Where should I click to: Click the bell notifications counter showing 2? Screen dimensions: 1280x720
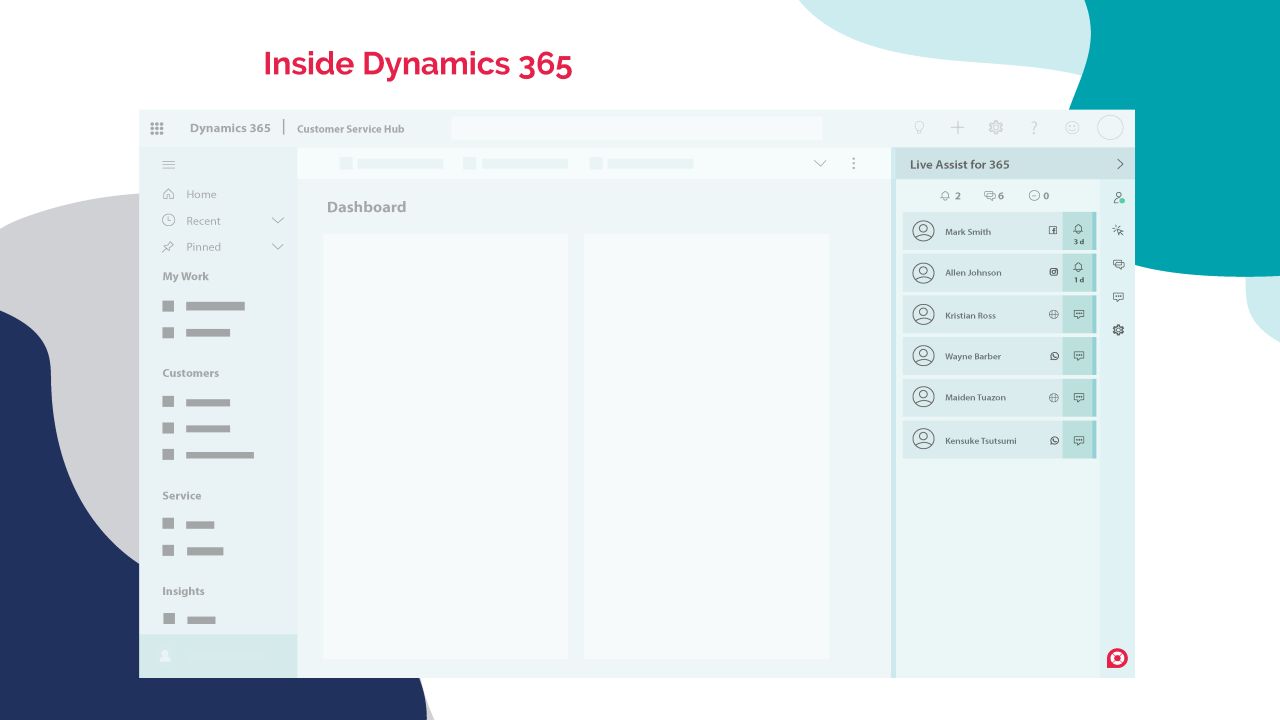[x=950, y=196]
